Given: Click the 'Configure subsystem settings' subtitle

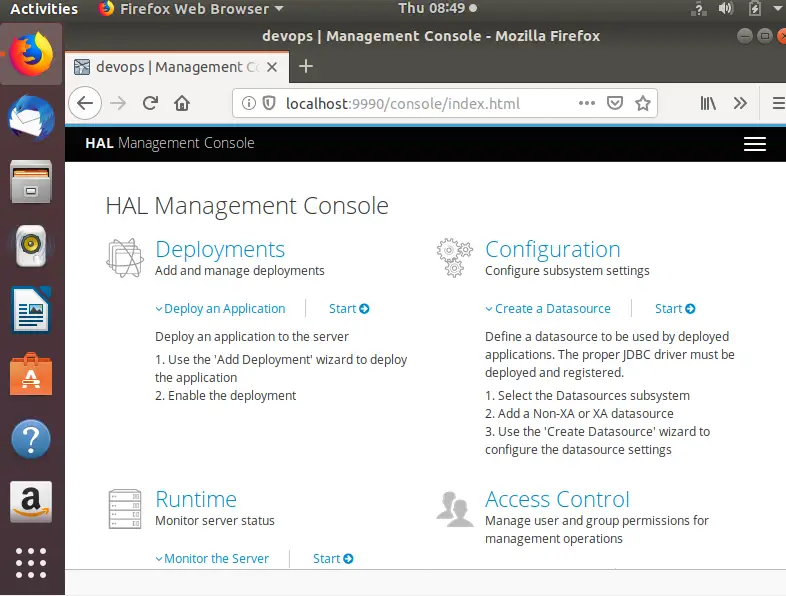Looking at the screenshot, I should [x=567, y=271].
